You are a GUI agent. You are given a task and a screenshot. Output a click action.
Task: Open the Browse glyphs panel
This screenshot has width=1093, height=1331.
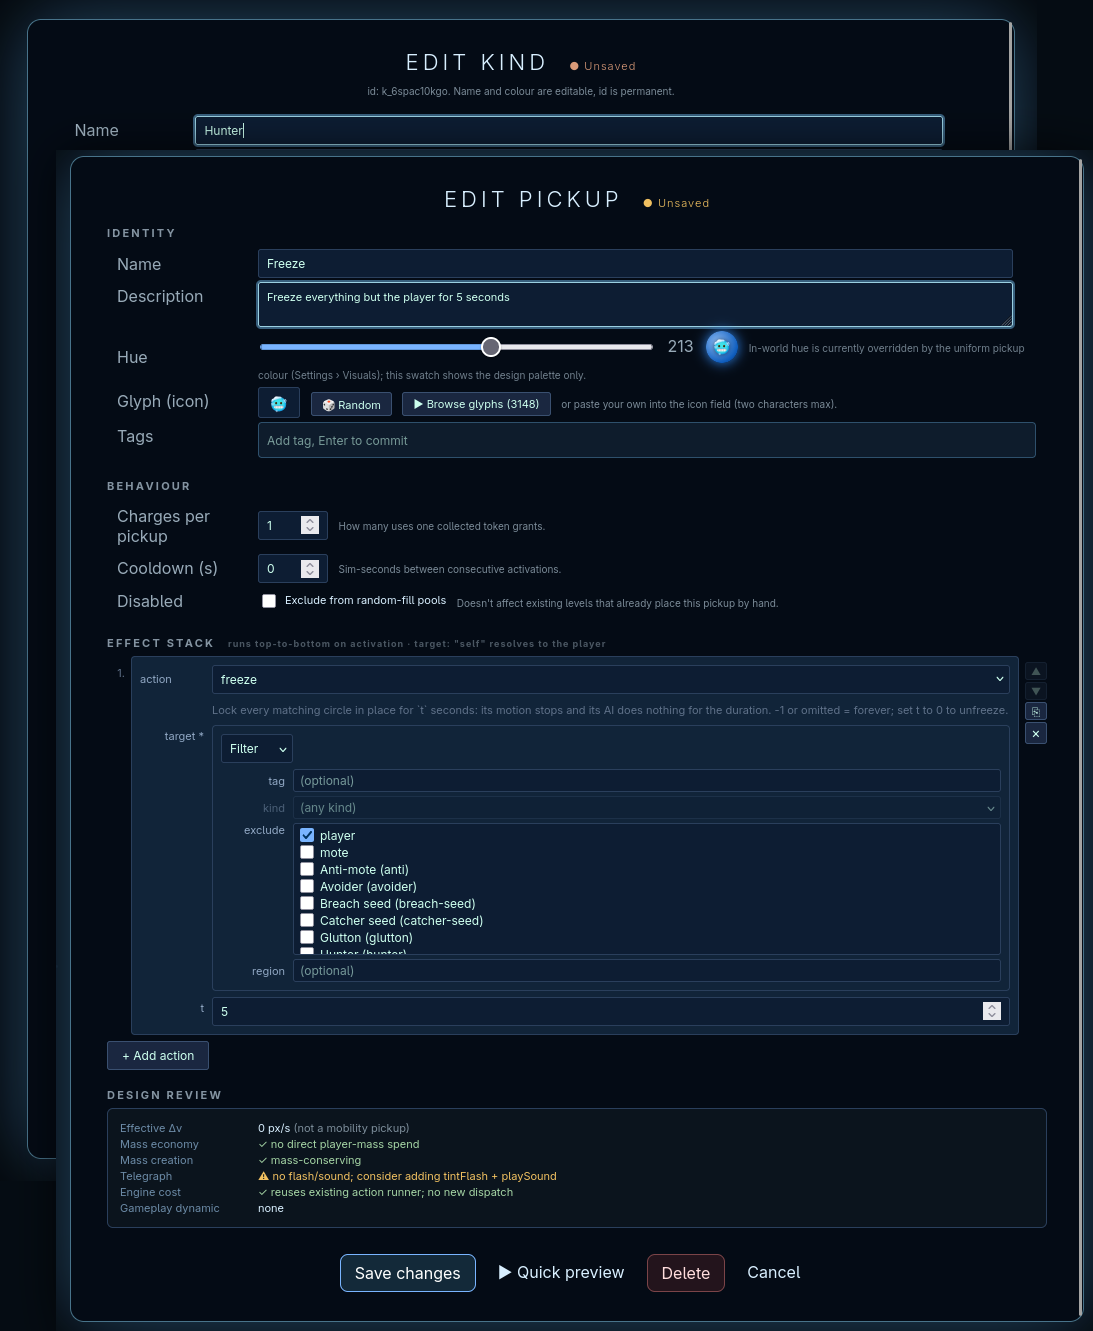point(476,404)
